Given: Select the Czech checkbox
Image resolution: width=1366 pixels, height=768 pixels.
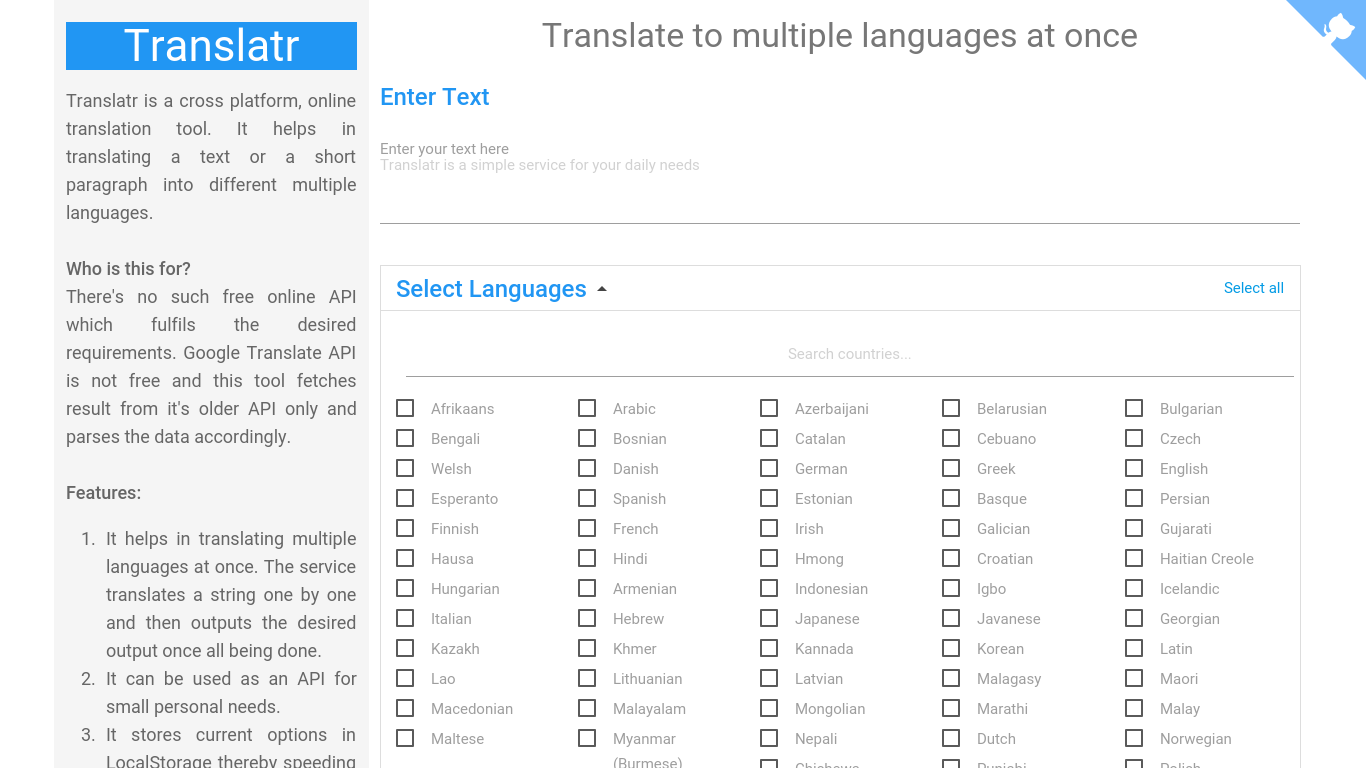Looking at the screenshot, I should pos(1134,438).
